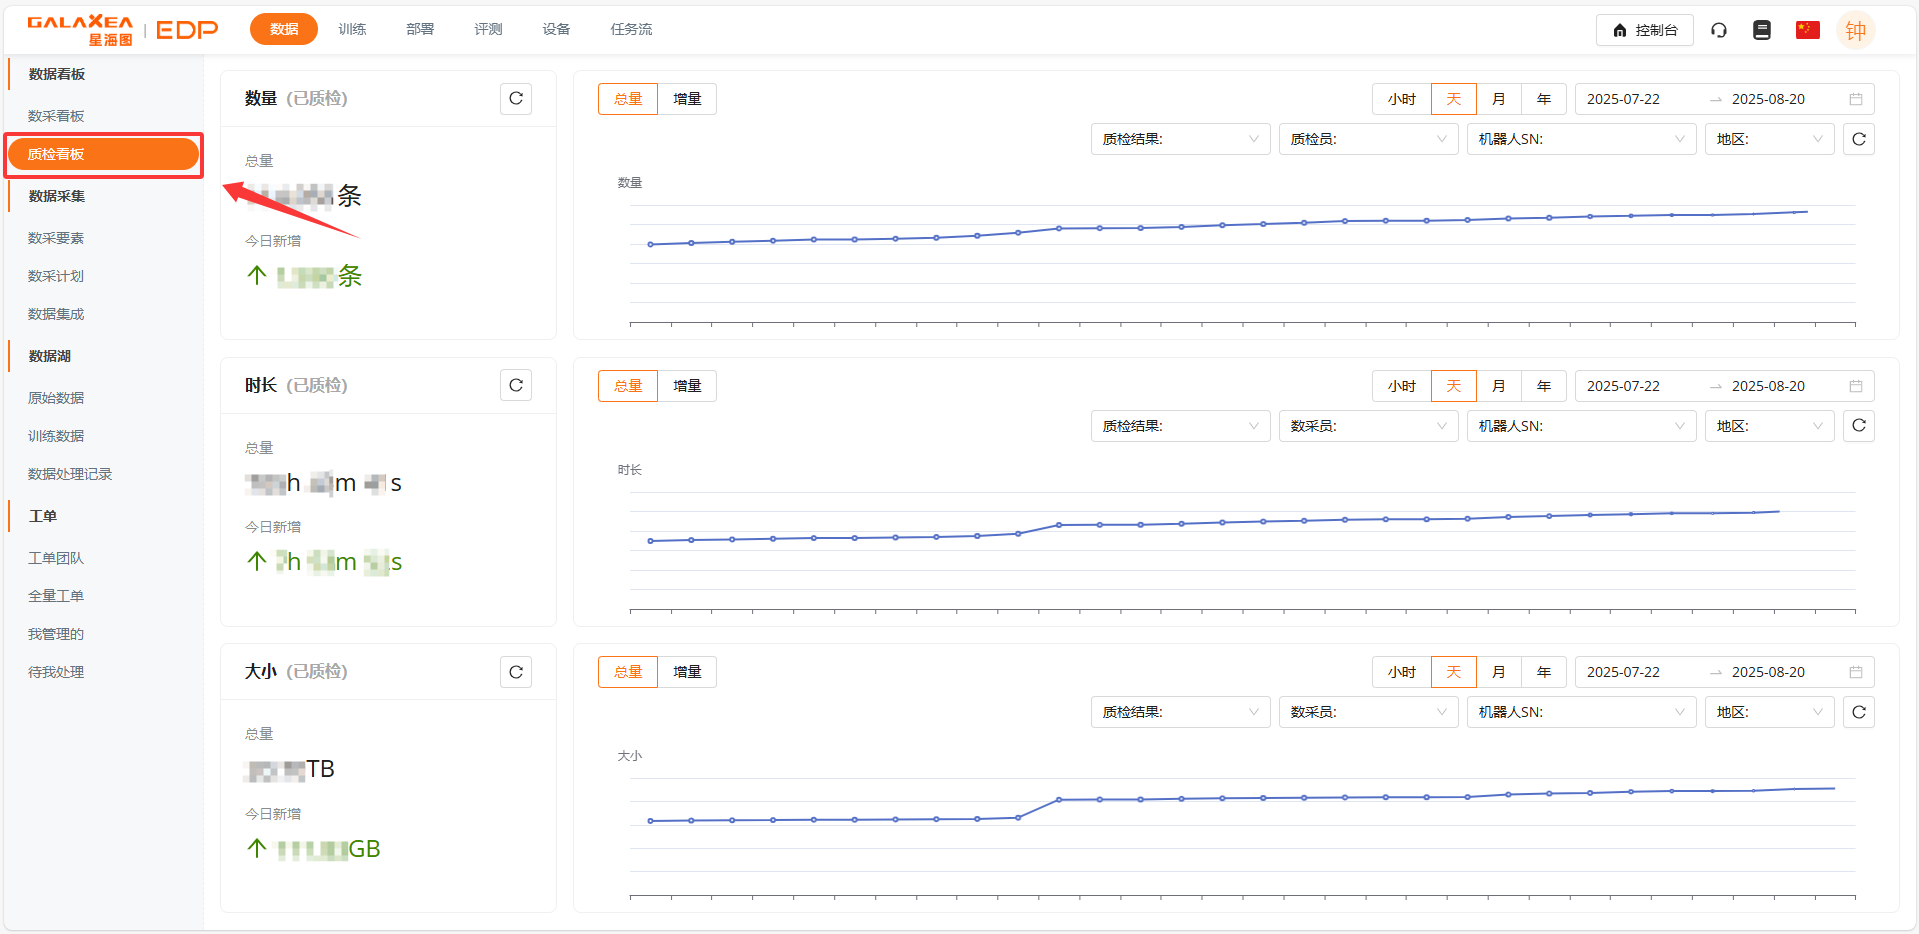Screen dimensions: 1919x934
Task: Click the Chinese flag language icon
Action: [x=1807, y=30]
